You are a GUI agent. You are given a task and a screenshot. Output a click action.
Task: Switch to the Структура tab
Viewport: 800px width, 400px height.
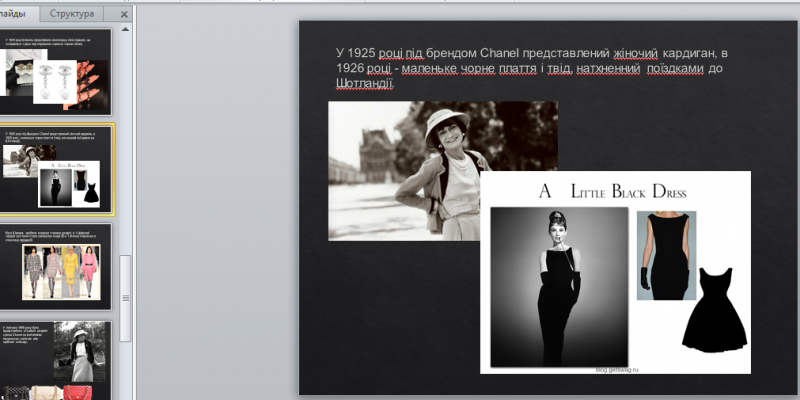pos(72,14)
